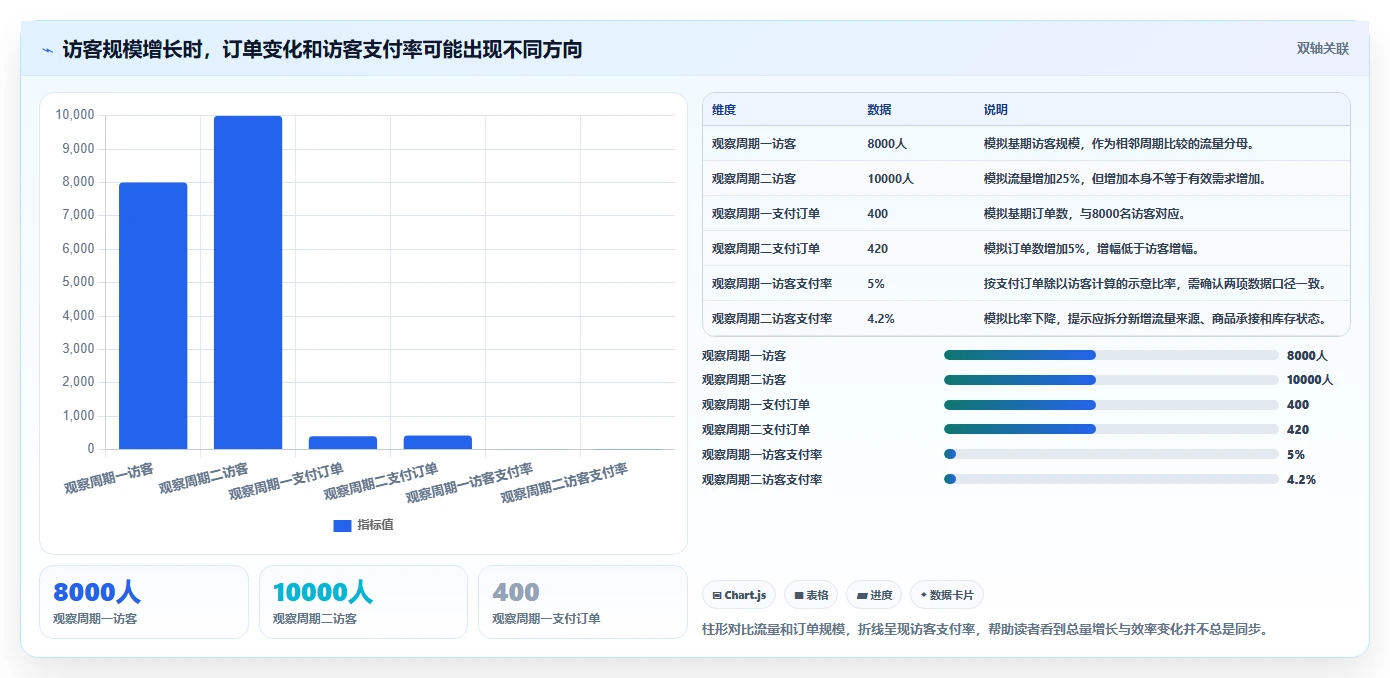Click the 1,000 y-axis tick label
The image size is (1390, 678).
[x=78, y=416]
